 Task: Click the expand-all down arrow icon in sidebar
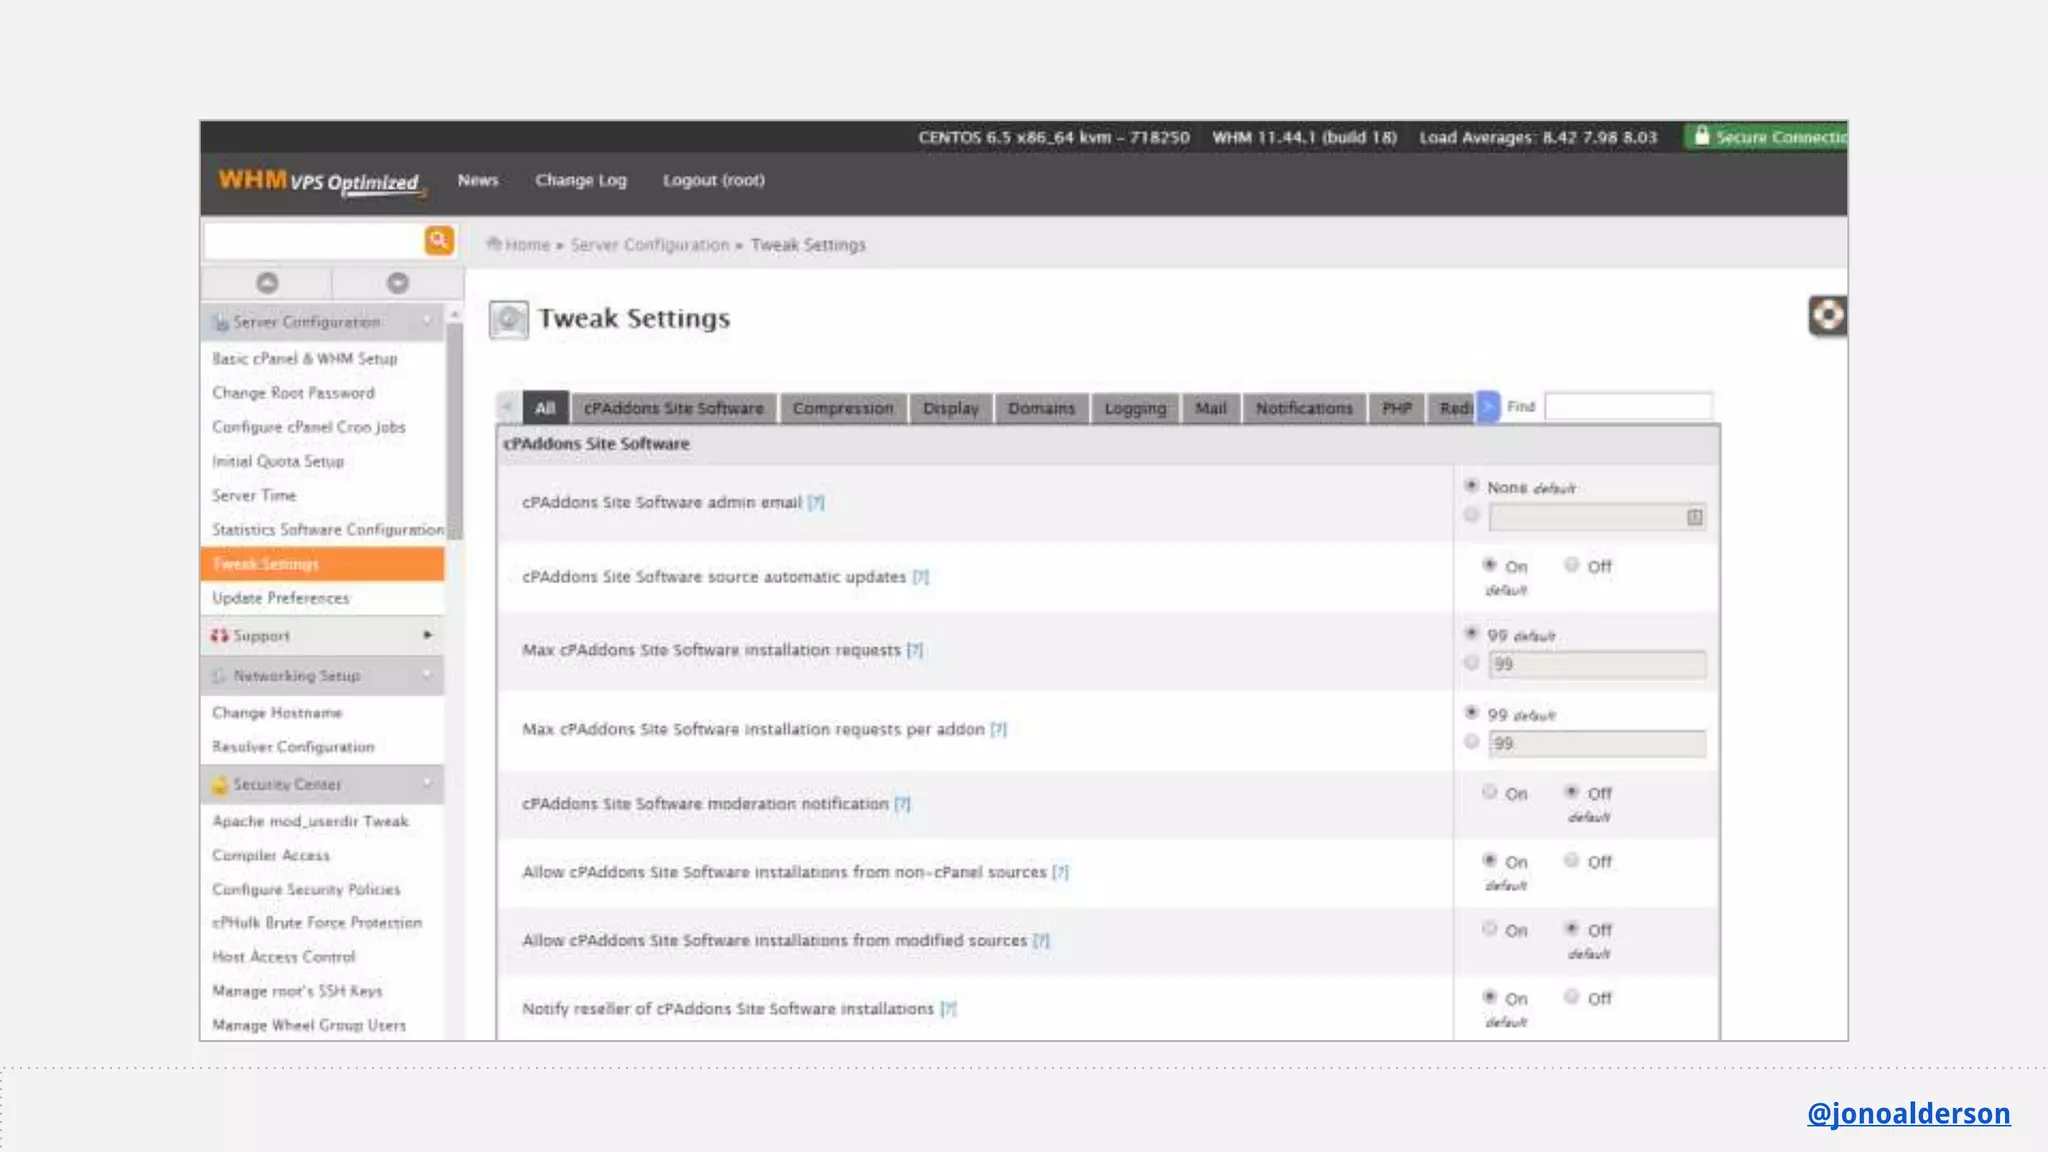click(x=398, y=283)
